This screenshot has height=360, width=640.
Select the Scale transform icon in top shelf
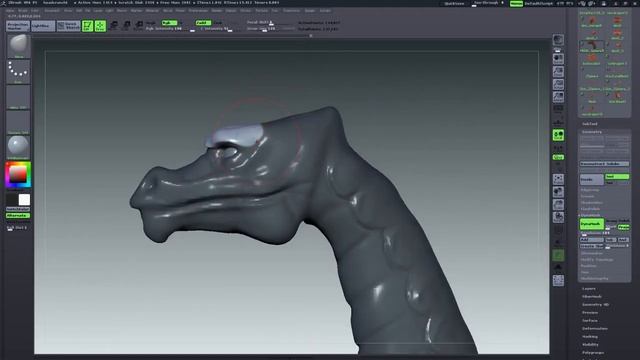127,26
